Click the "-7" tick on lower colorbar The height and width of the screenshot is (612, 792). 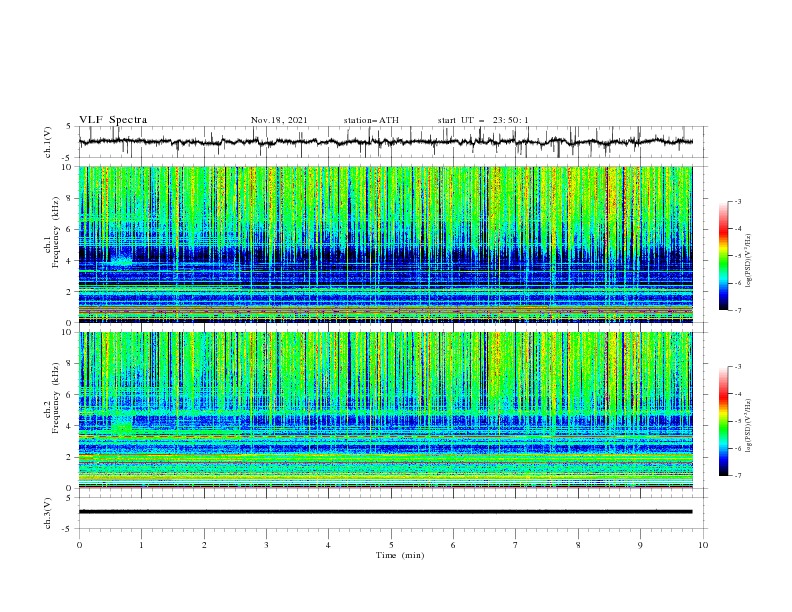click(x=738, y=476)
